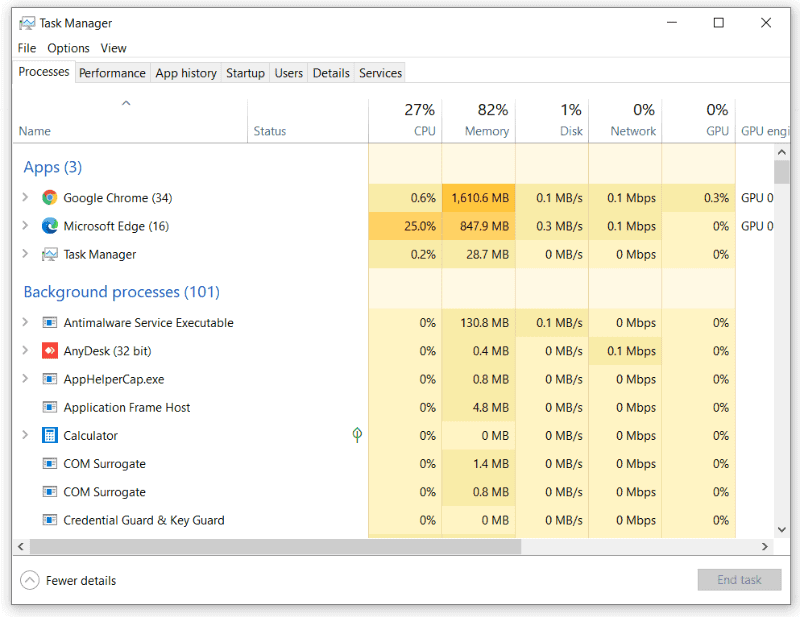Expand the Google Chrome process group

pos(25,198)
